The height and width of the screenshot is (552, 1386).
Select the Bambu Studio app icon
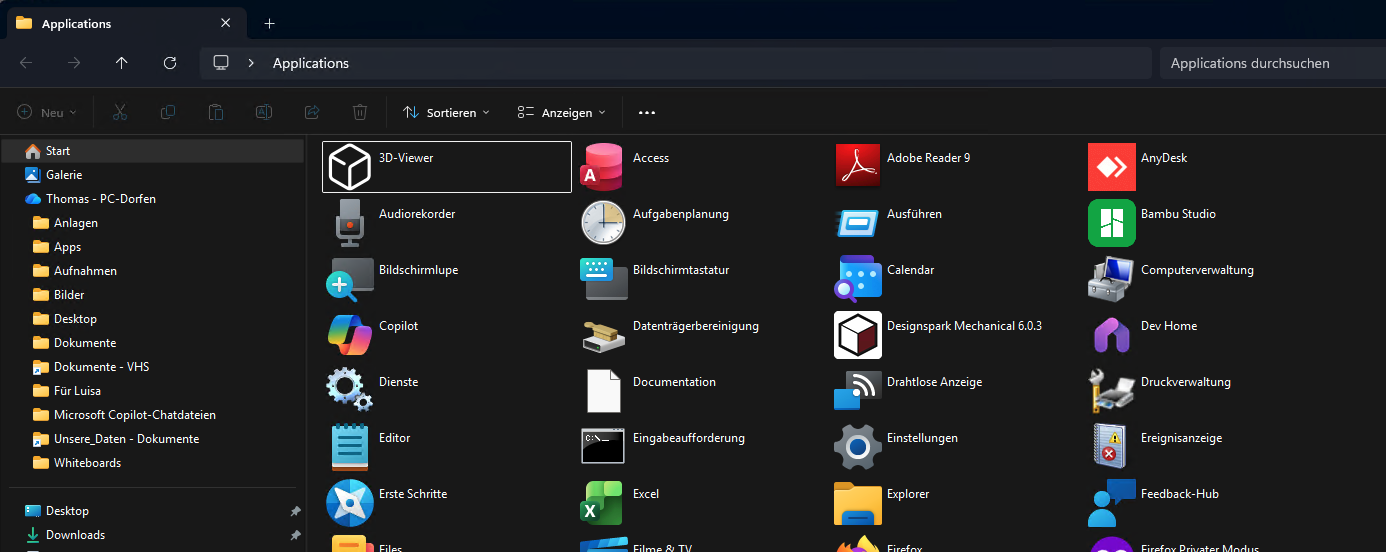pyautogui.click(x=1111, y=222)
